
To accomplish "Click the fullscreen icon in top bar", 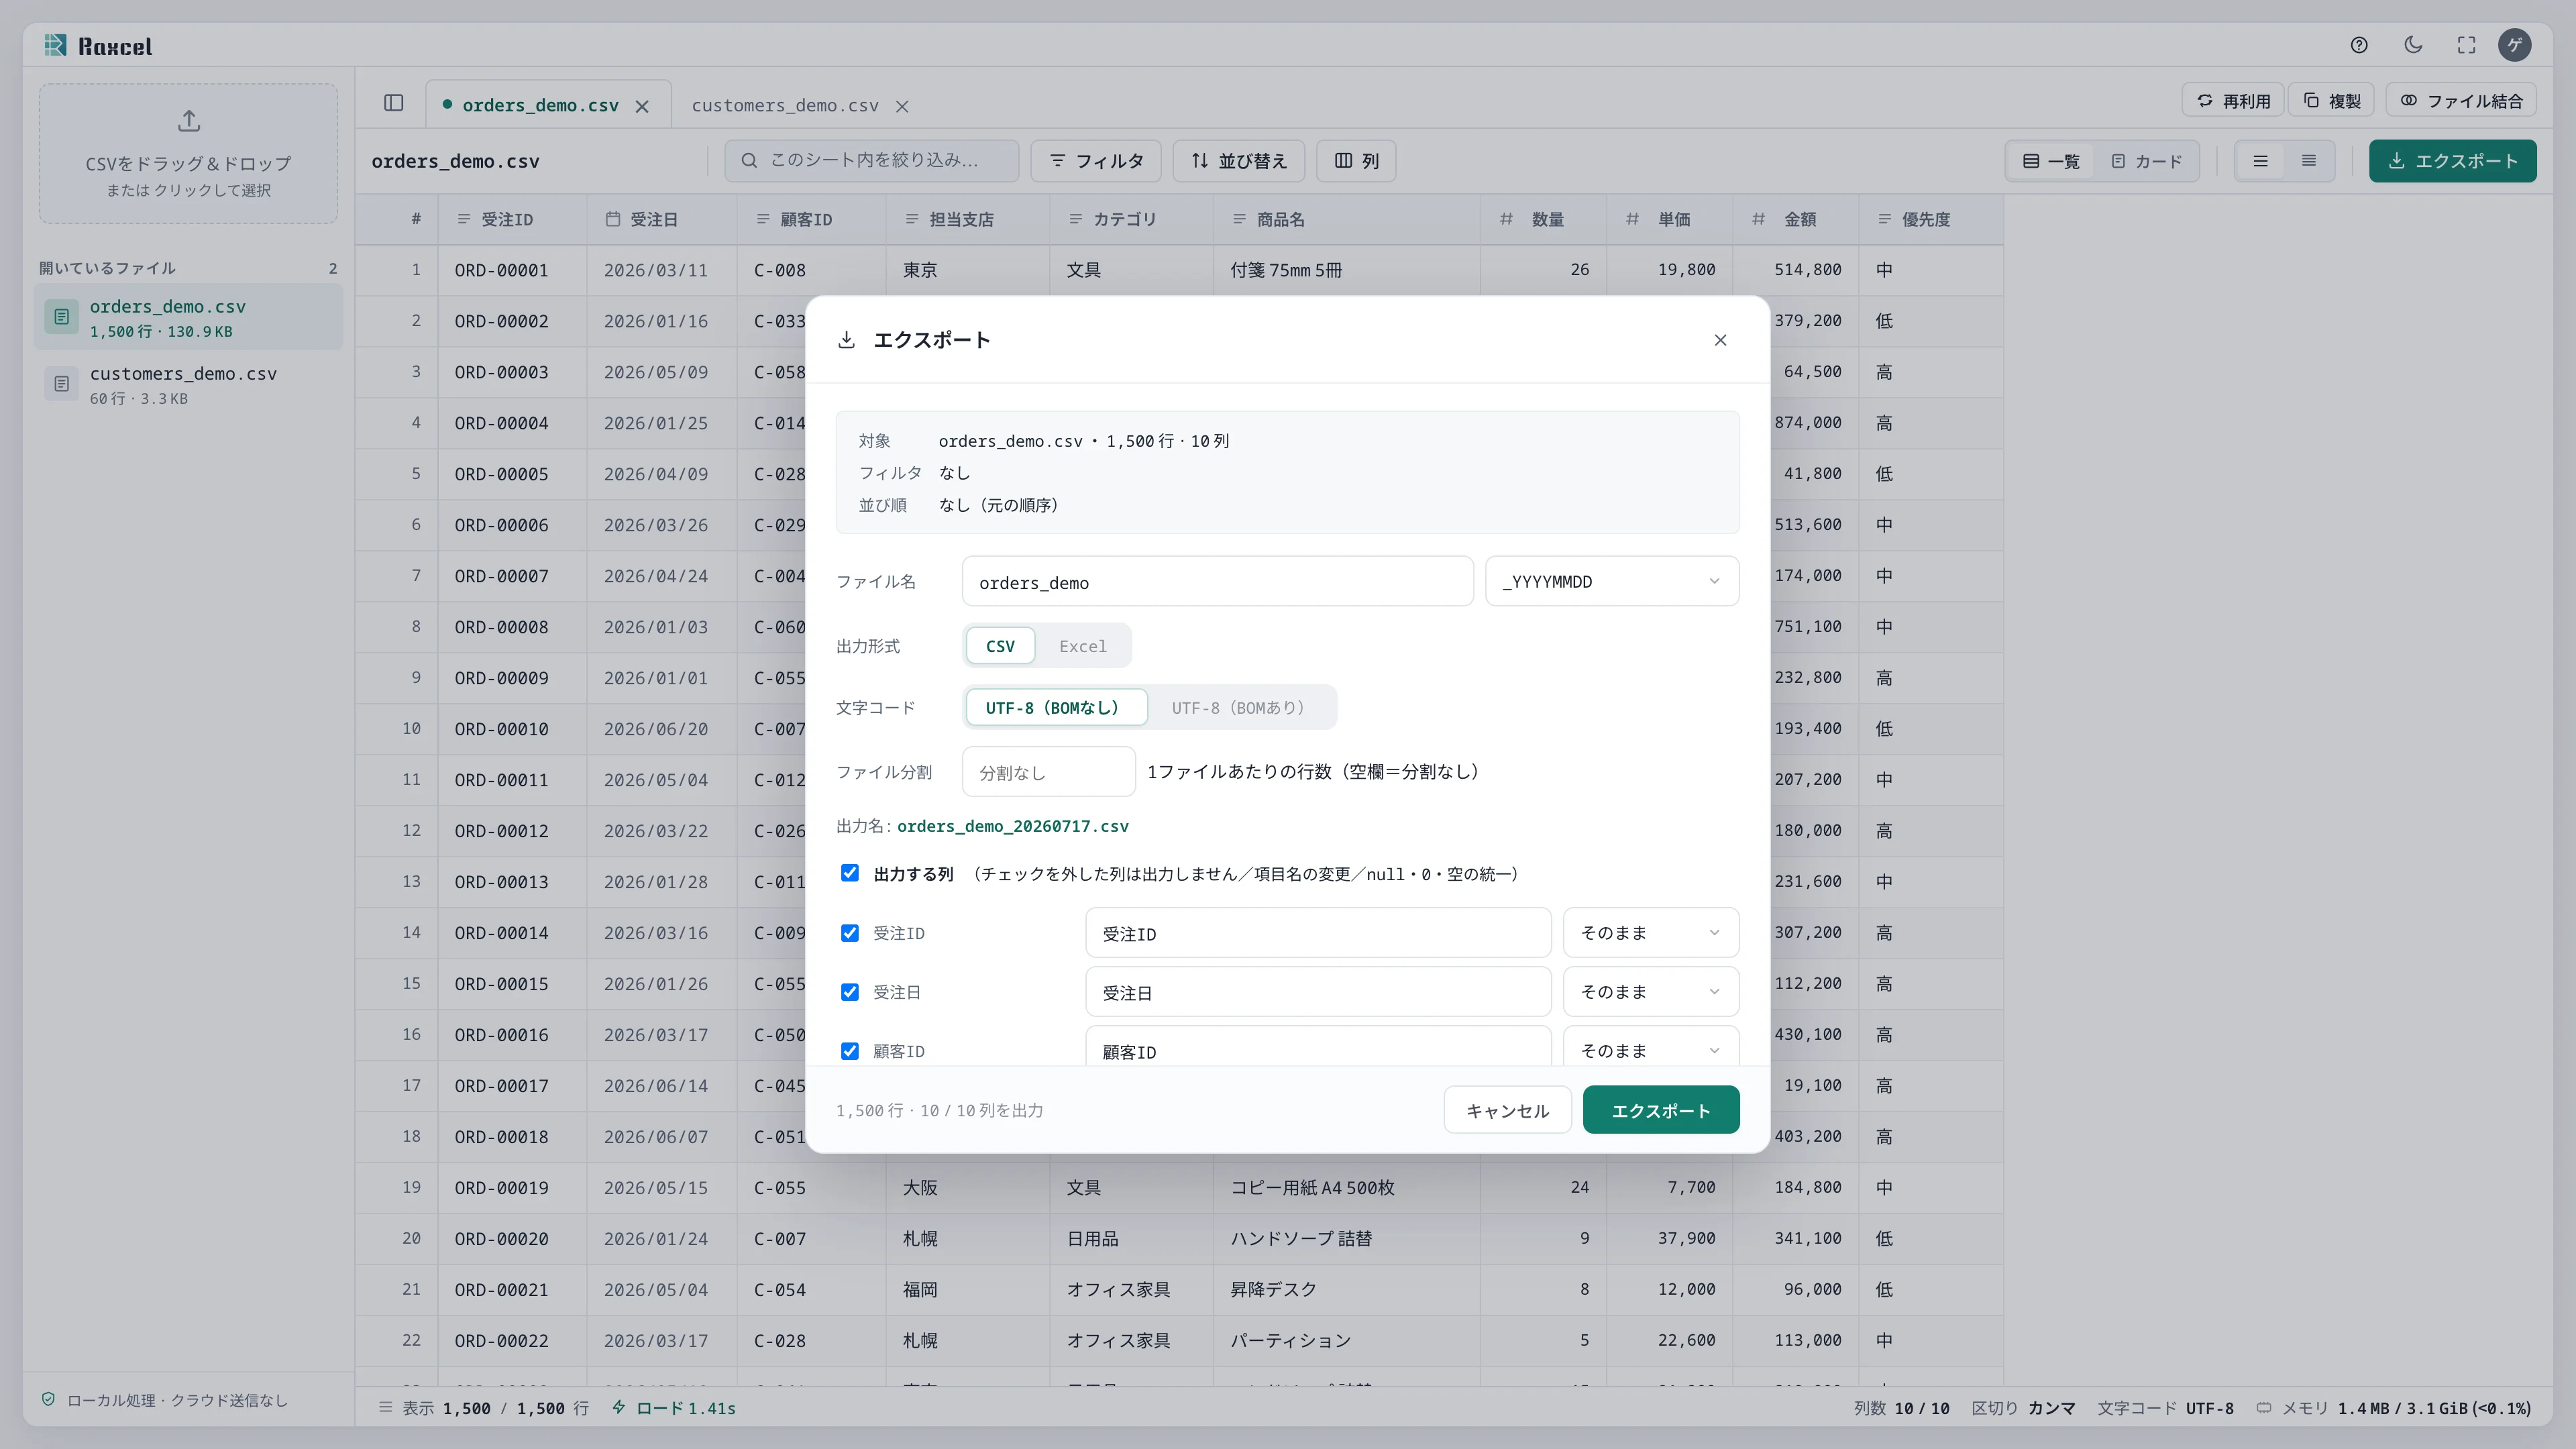I will pos(2466,45).
